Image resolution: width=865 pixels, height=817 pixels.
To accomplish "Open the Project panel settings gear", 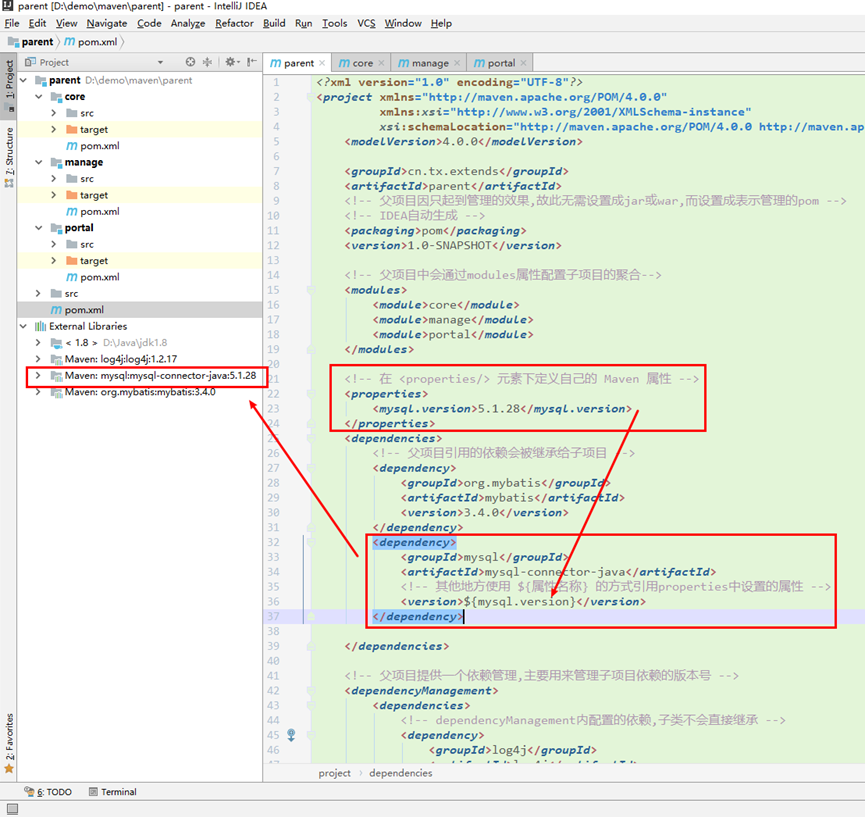I will point(231,62).
